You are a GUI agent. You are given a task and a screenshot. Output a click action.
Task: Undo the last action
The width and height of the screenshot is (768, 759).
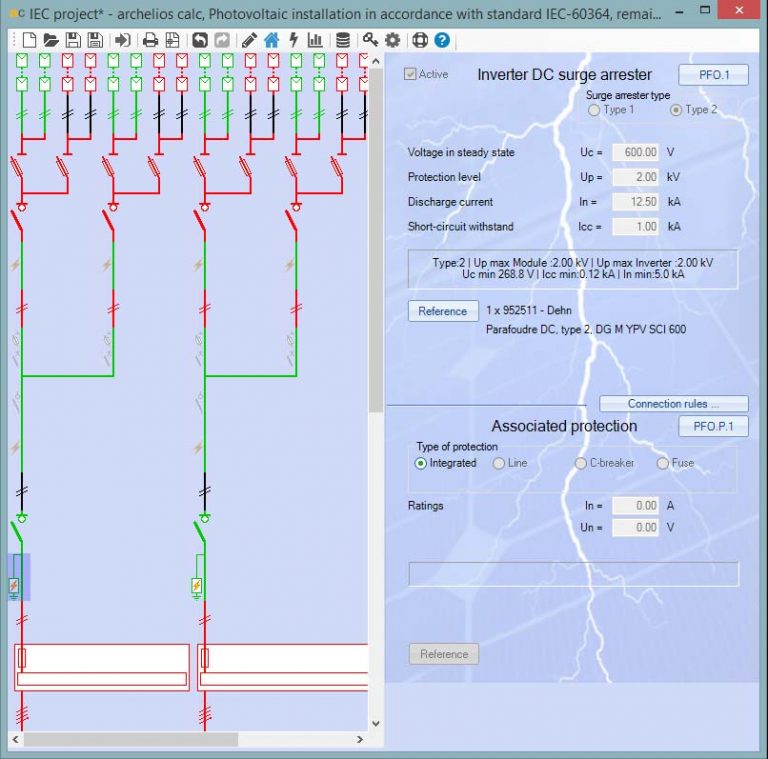pyautogui.click(x=199, y=40)
